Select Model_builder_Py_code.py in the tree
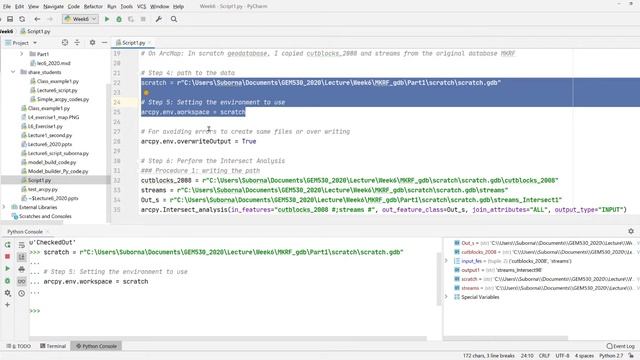640x360 pixels. pyautogui.click(x=58, y=171)
